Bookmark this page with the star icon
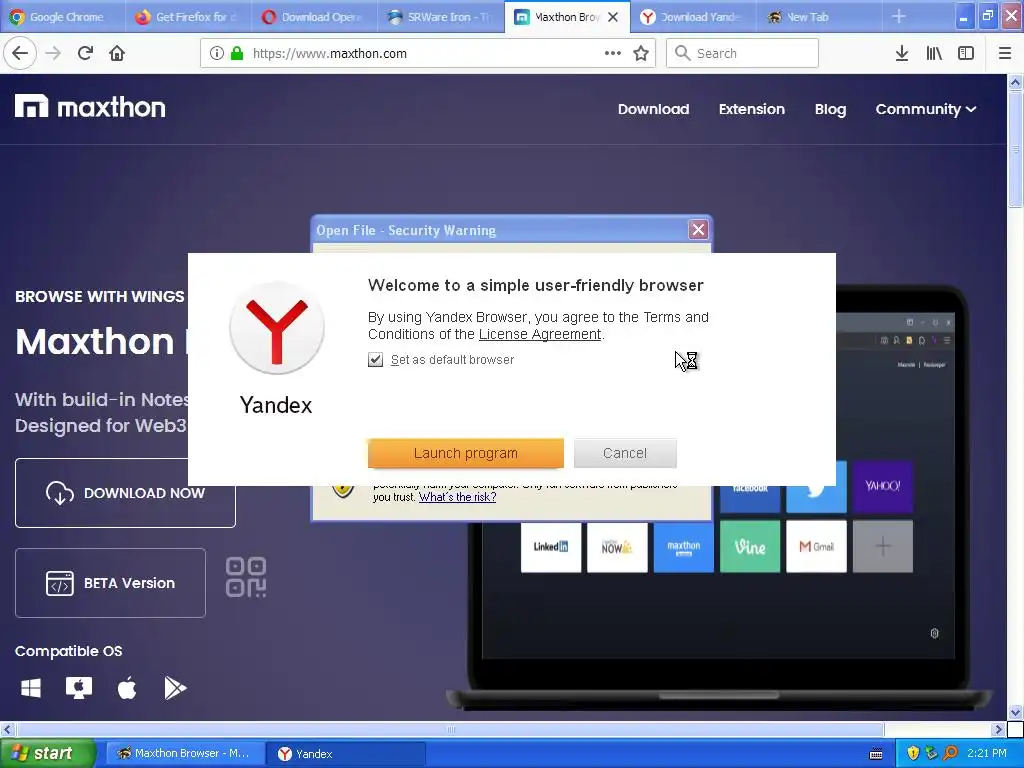 tap(641, 54)
